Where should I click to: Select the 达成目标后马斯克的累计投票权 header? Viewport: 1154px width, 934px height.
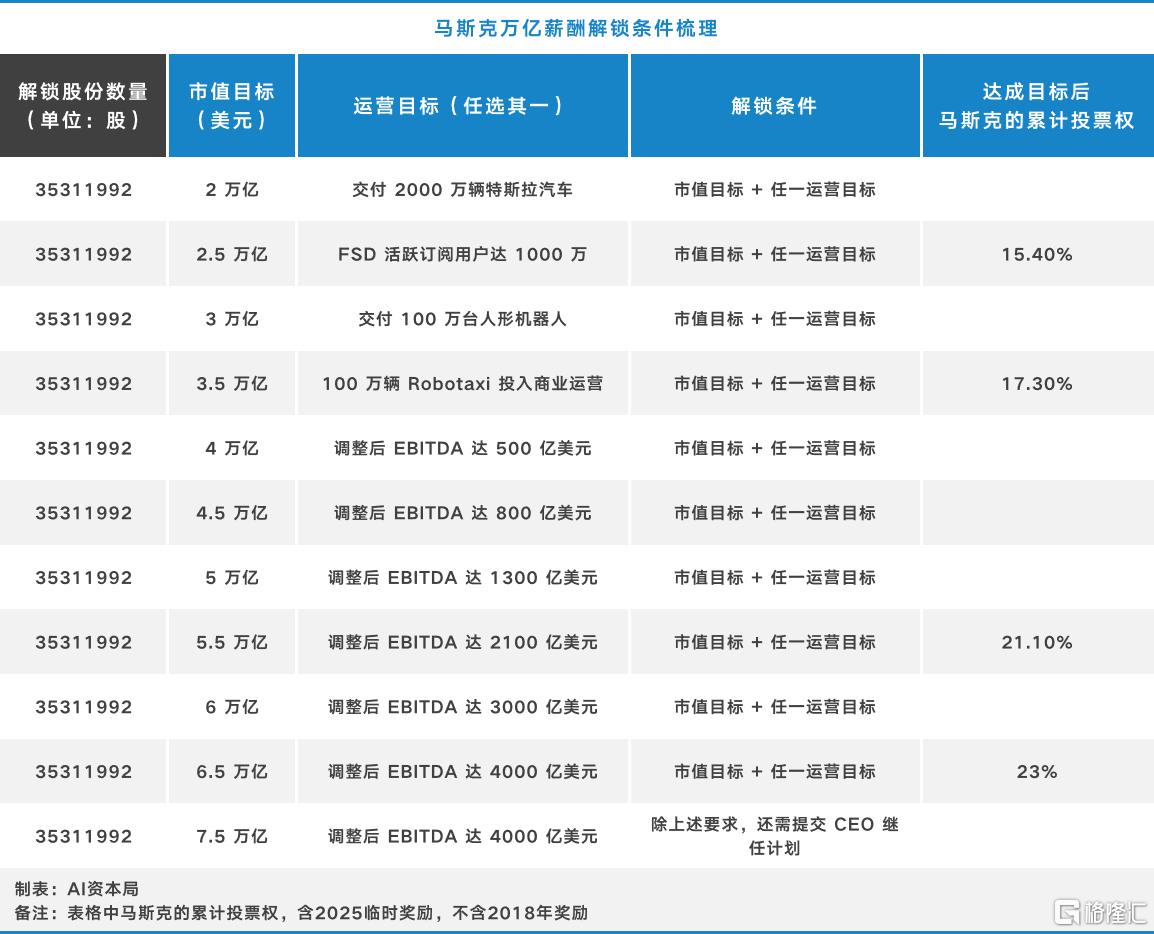pos(1036,105)
